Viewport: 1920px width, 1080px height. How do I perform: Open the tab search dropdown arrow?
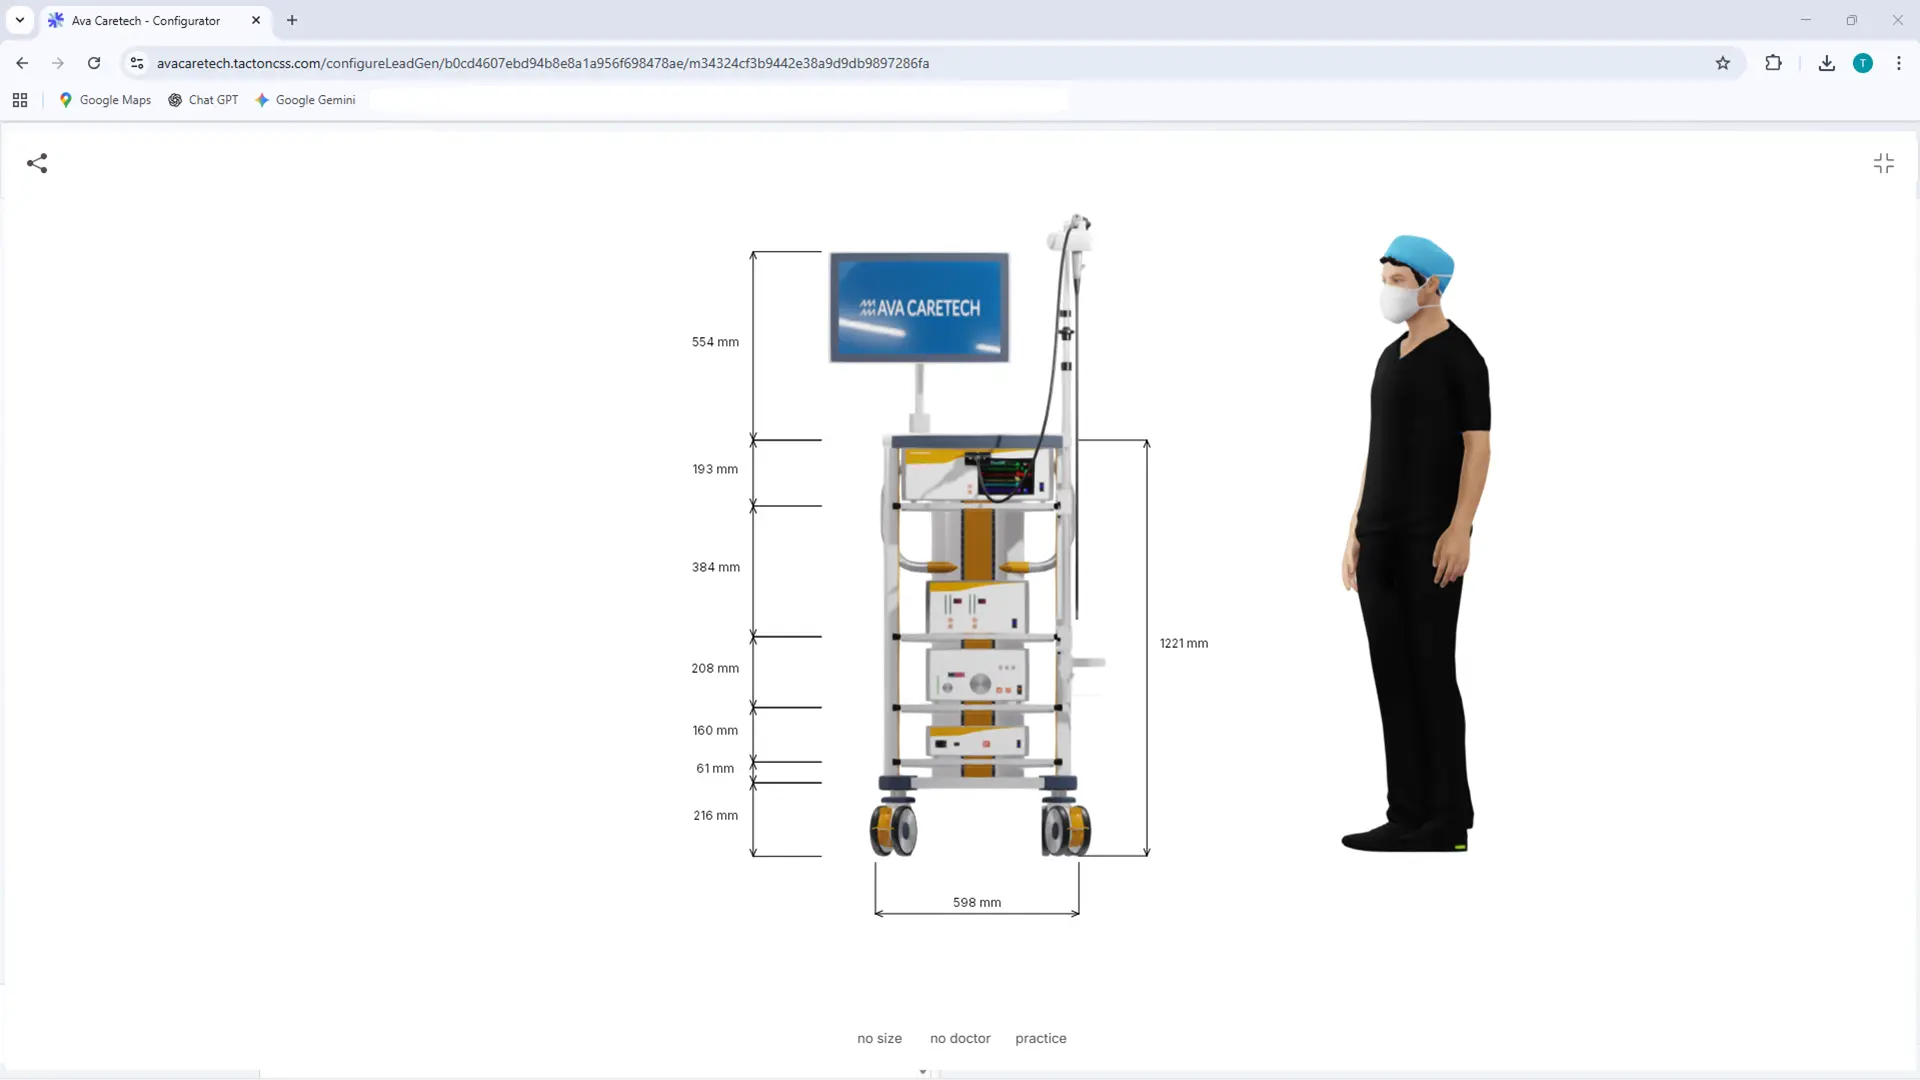click(20, 20)
